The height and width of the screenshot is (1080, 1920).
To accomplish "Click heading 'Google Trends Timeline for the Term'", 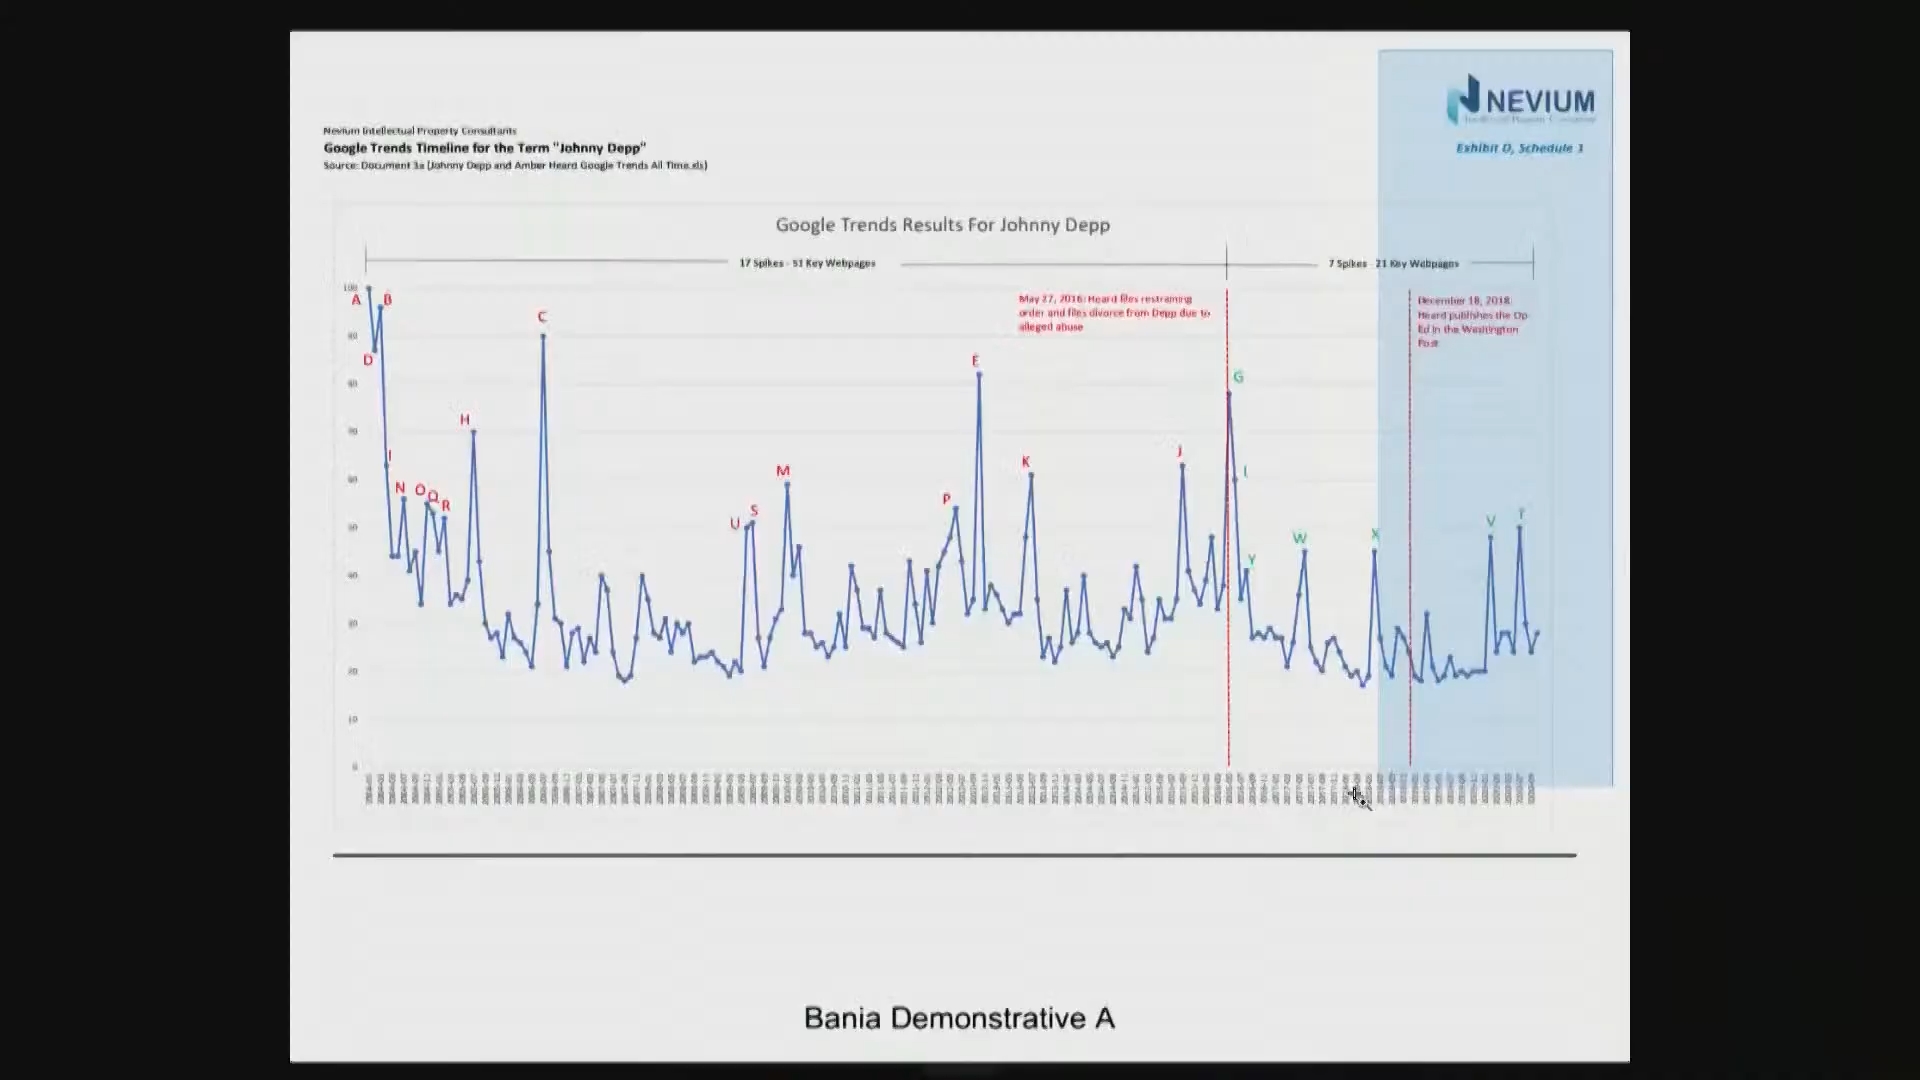I will 485,148.
